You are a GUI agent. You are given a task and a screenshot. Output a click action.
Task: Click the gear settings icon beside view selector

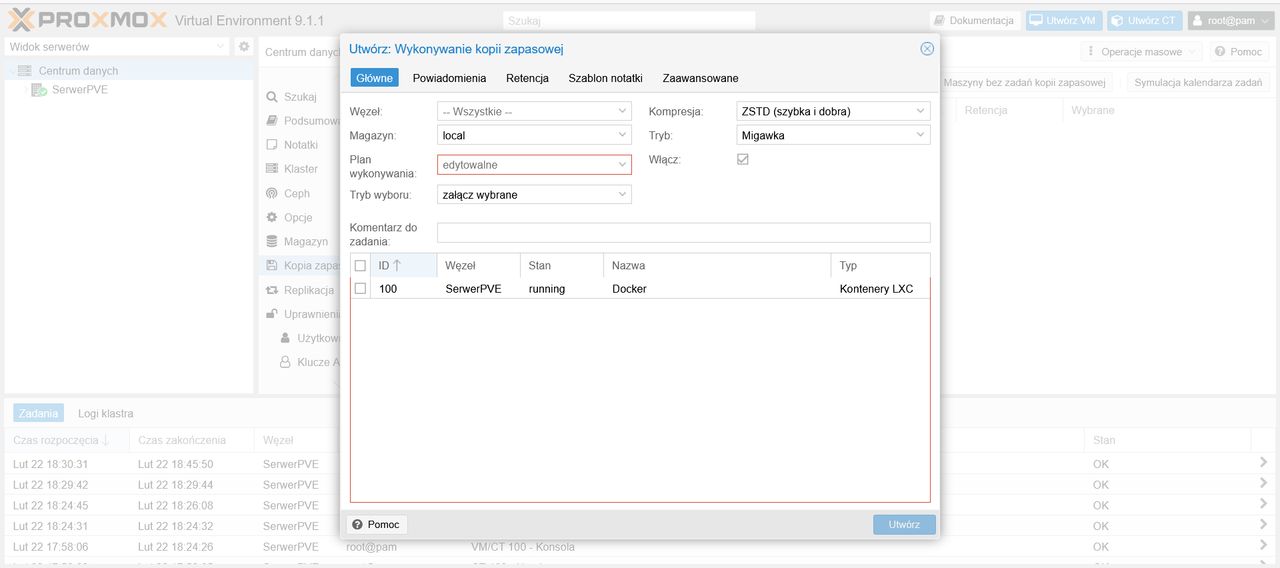pyautogui.click(x=243, y=47)
